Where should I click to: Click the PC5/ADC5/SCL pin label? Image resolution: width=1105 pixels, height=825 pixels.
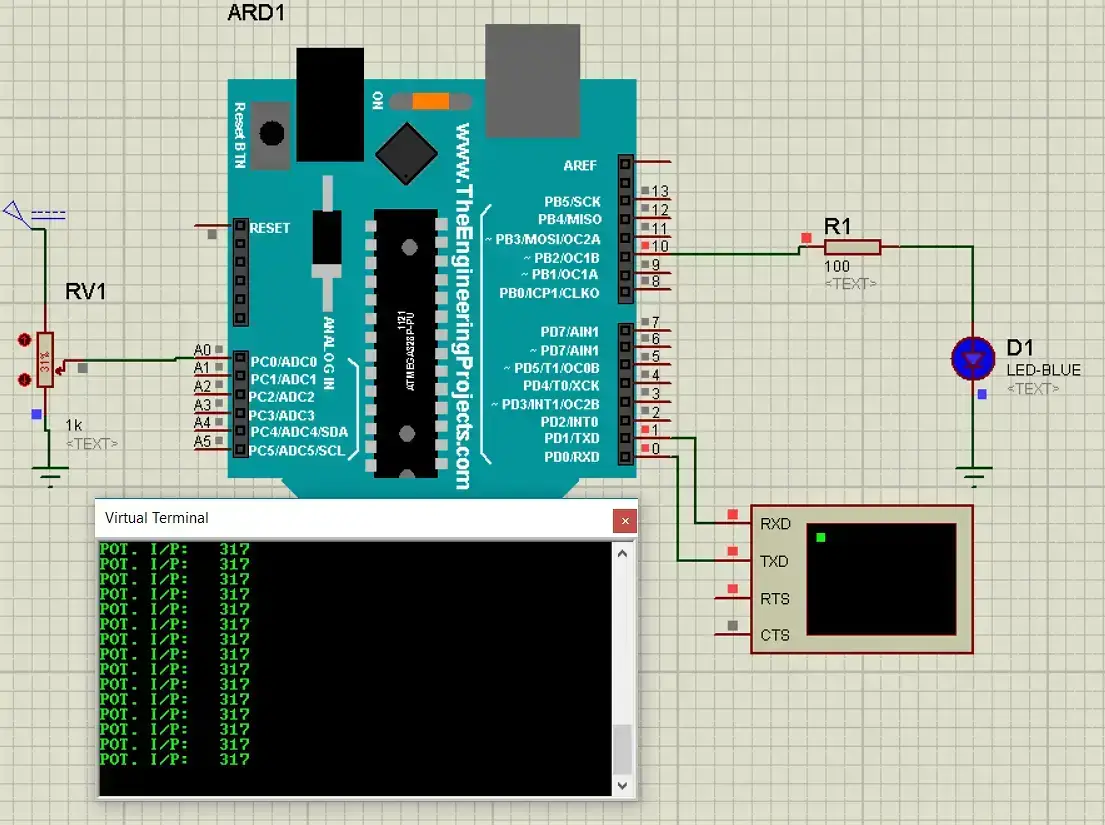tap(297, 451)
